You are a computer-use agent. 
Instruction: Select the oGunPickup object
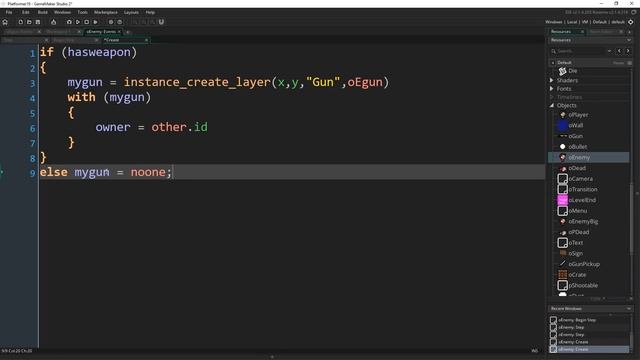click(584, 264)
